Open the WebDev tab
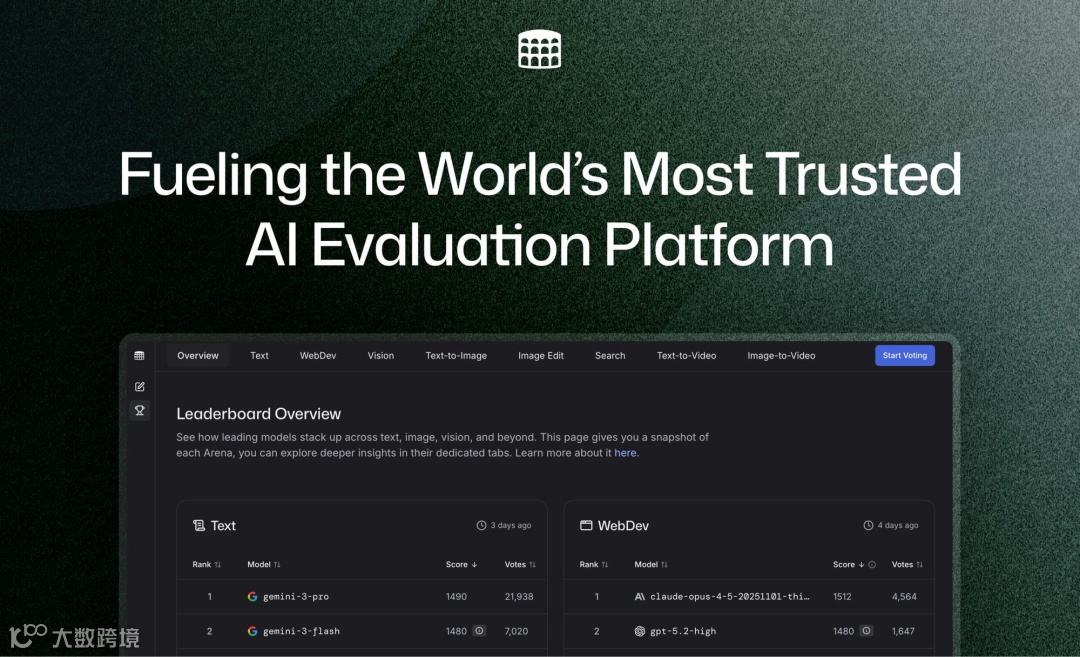 click(x=318, y=355)
